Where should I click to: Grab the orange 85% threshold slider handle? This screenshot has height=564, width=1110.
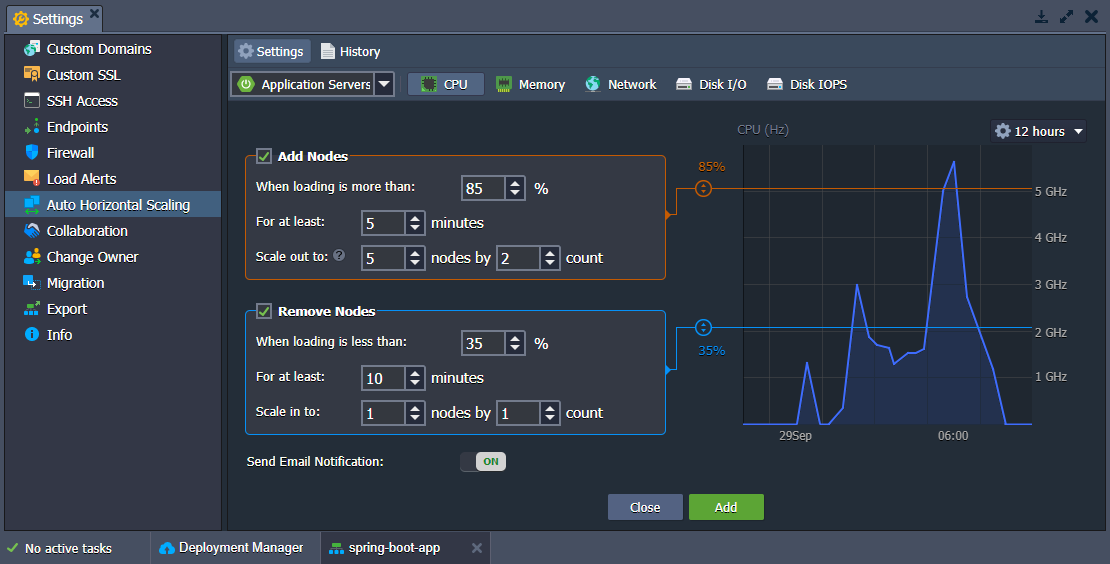tap(703, 189)
